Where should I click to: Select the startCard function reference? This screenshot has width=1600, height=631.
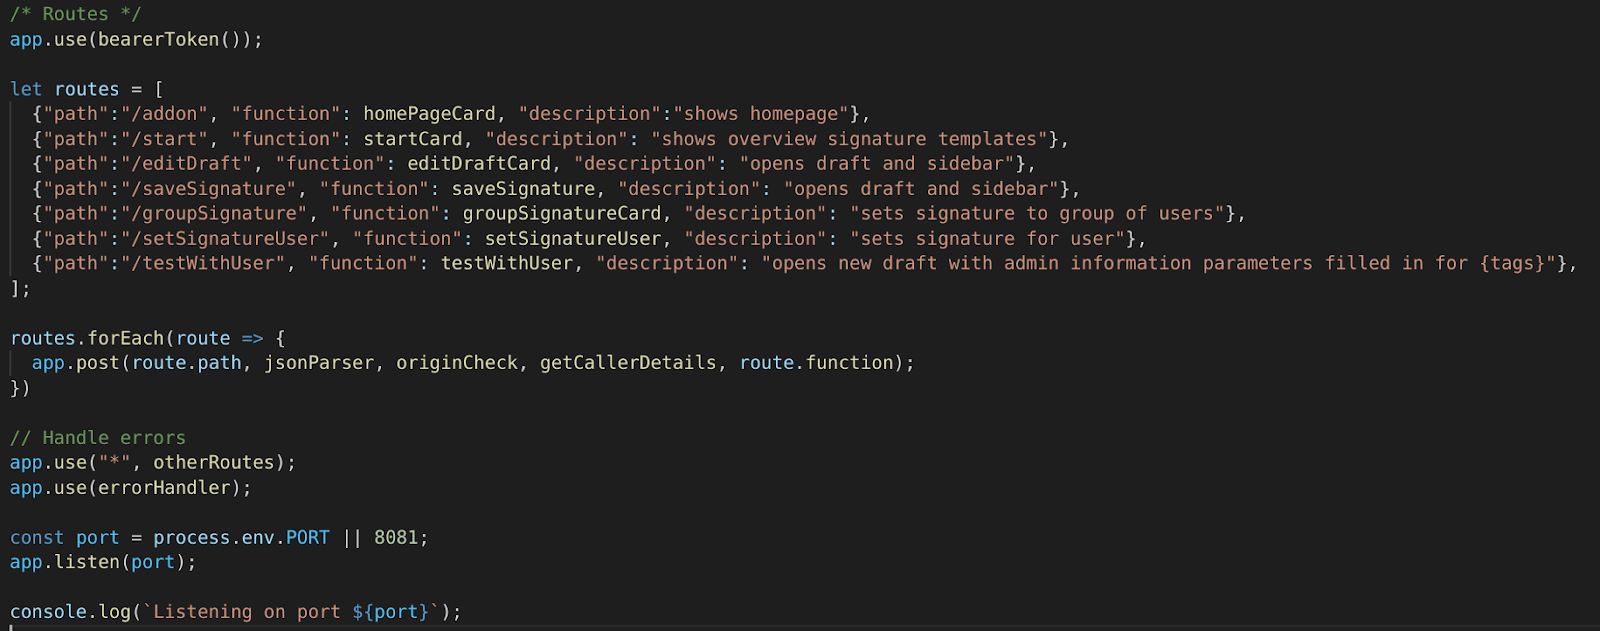coord(413,139)
